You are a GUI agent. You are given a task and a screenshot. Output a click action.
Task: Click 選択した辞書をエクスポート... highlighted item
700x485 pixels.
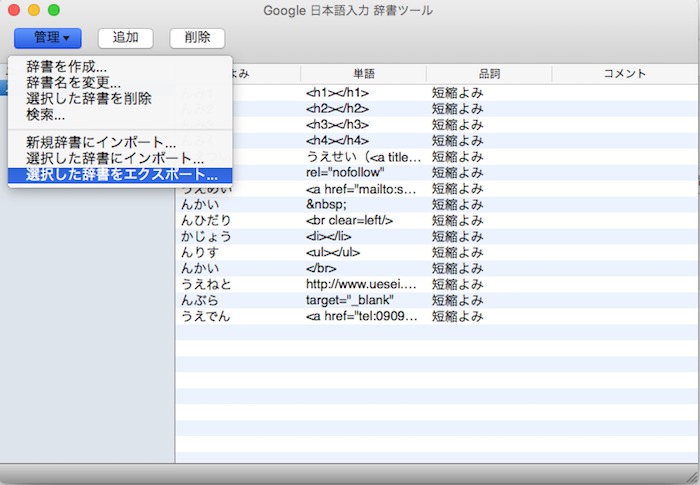pos(120,175)
